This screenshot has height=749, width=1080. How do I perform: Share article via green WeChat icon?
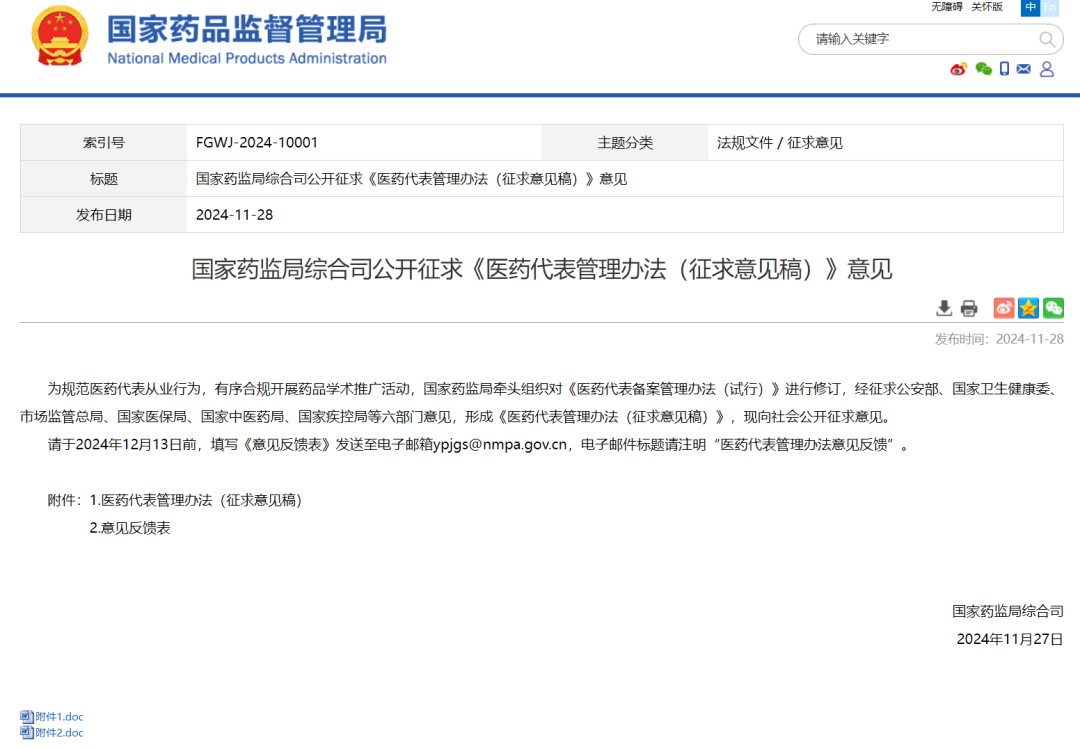(x=1053, y=308)
